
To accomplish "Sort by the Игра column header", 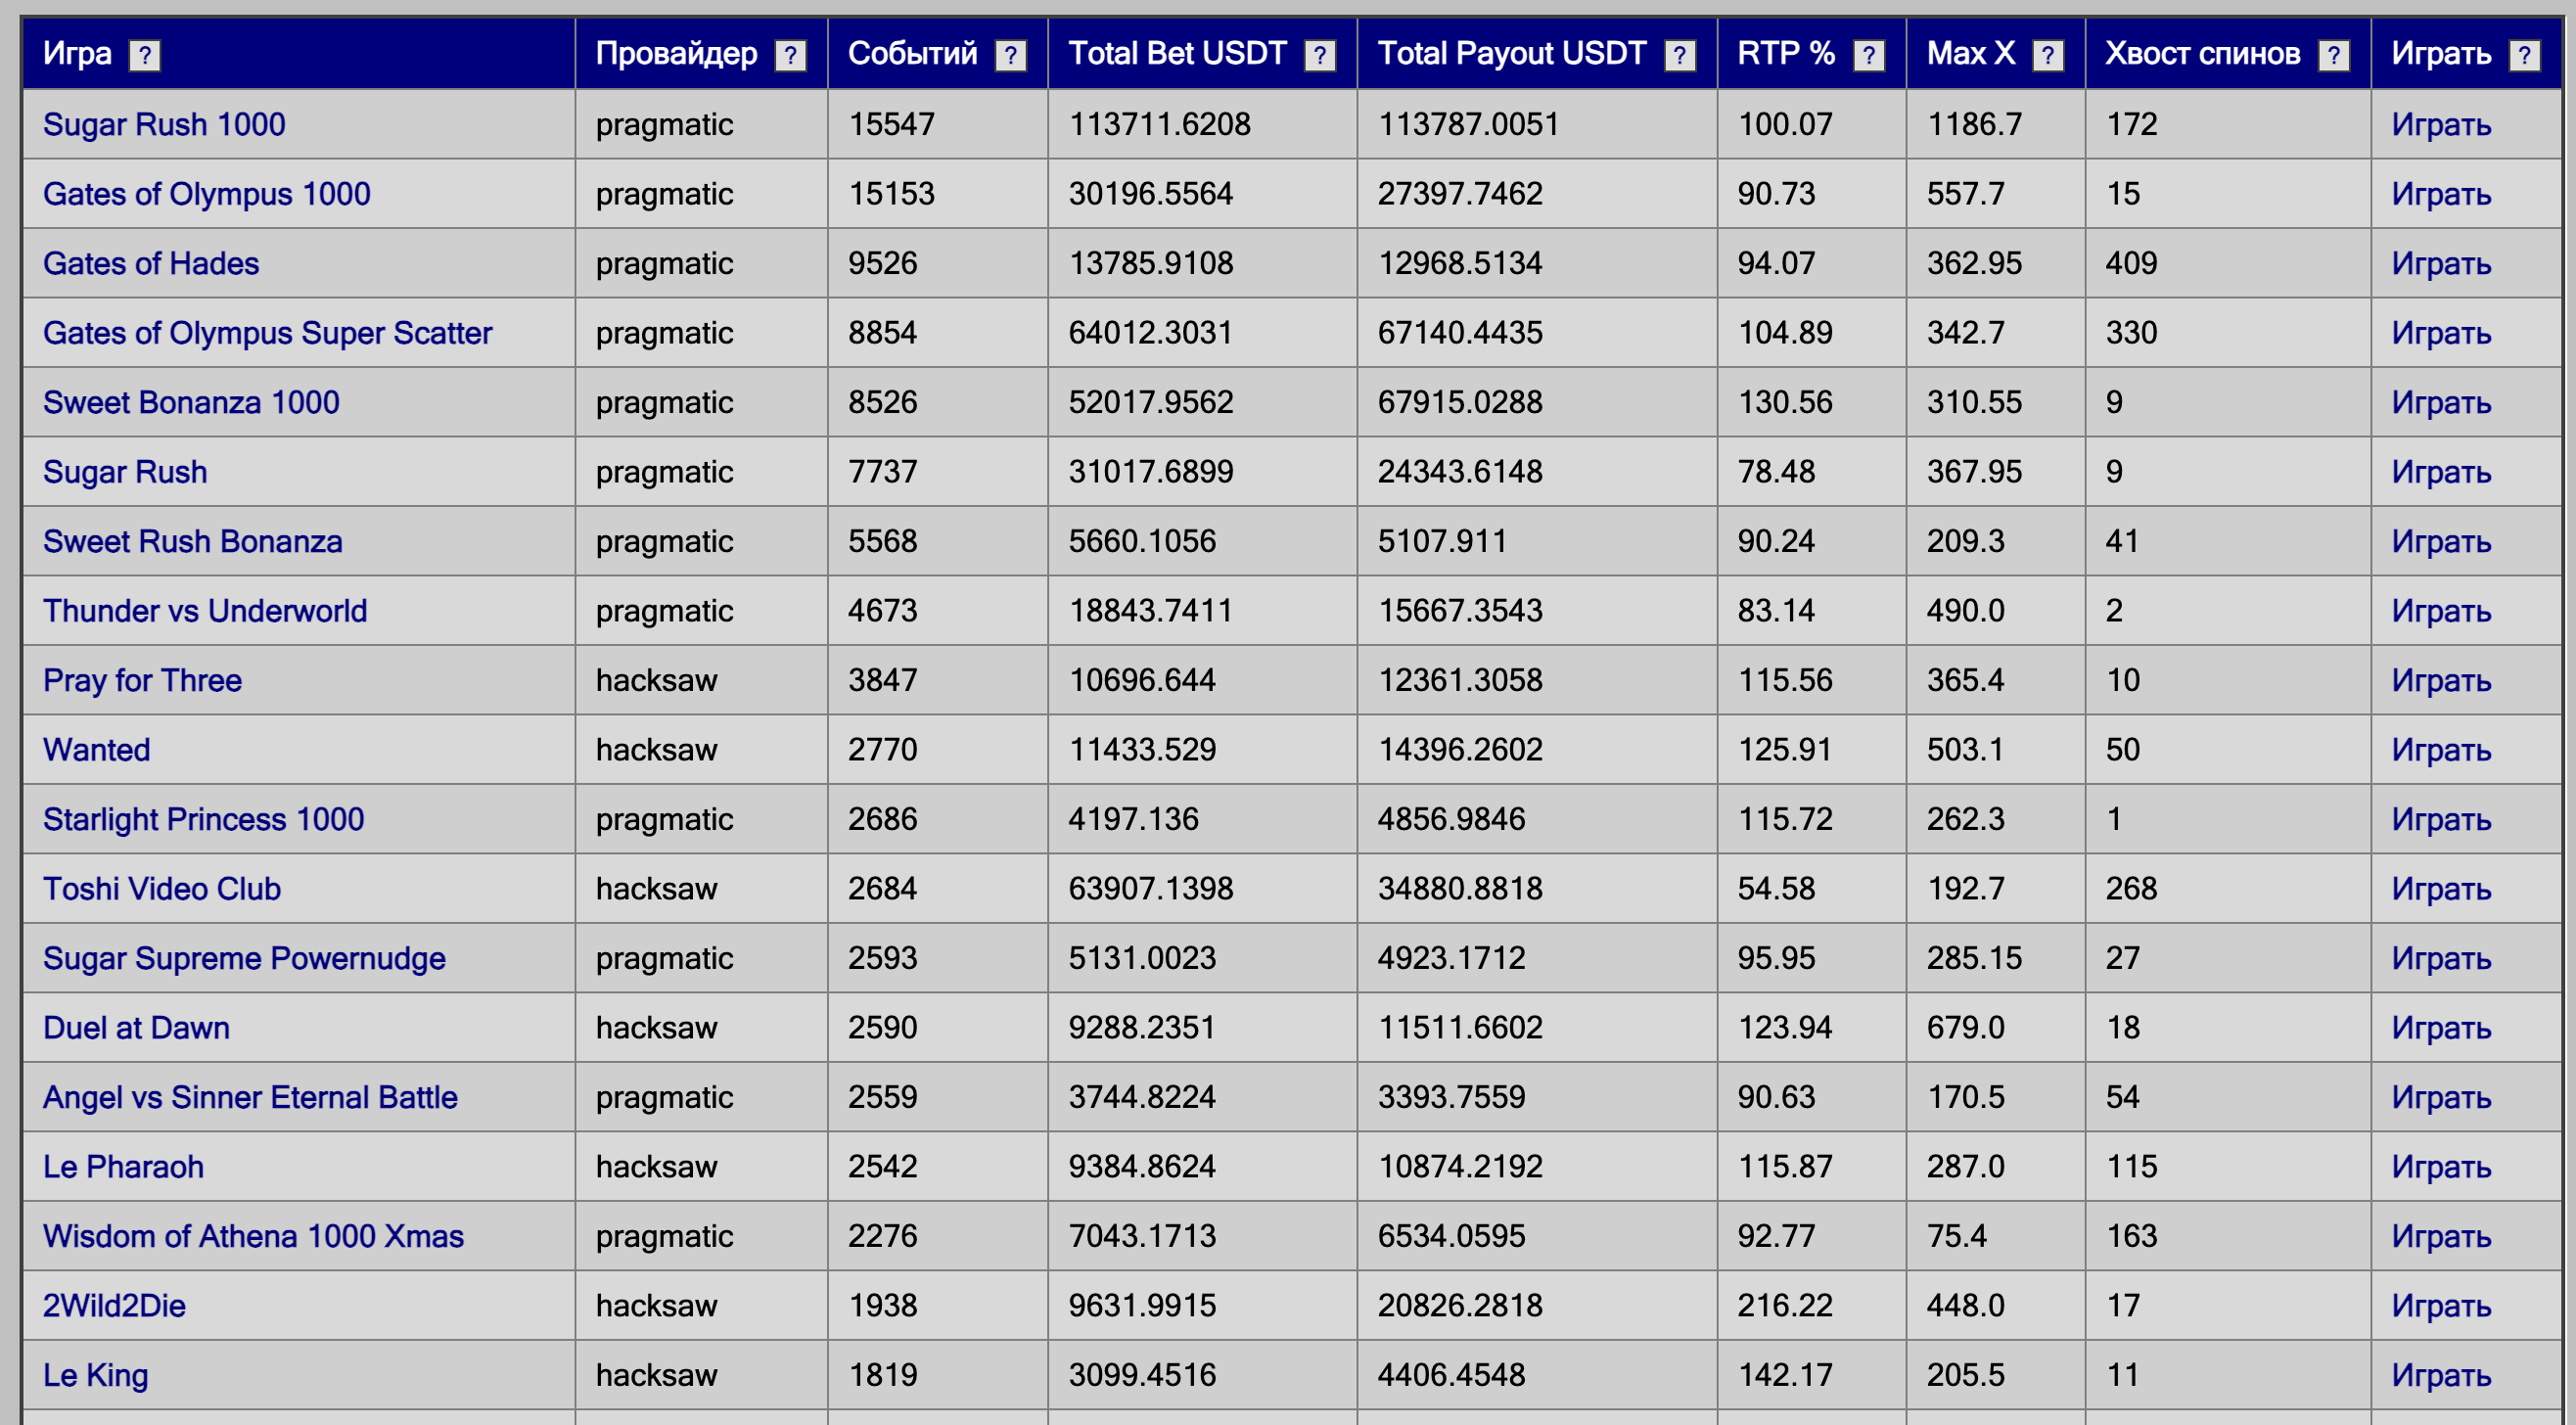I will [77, 53].
